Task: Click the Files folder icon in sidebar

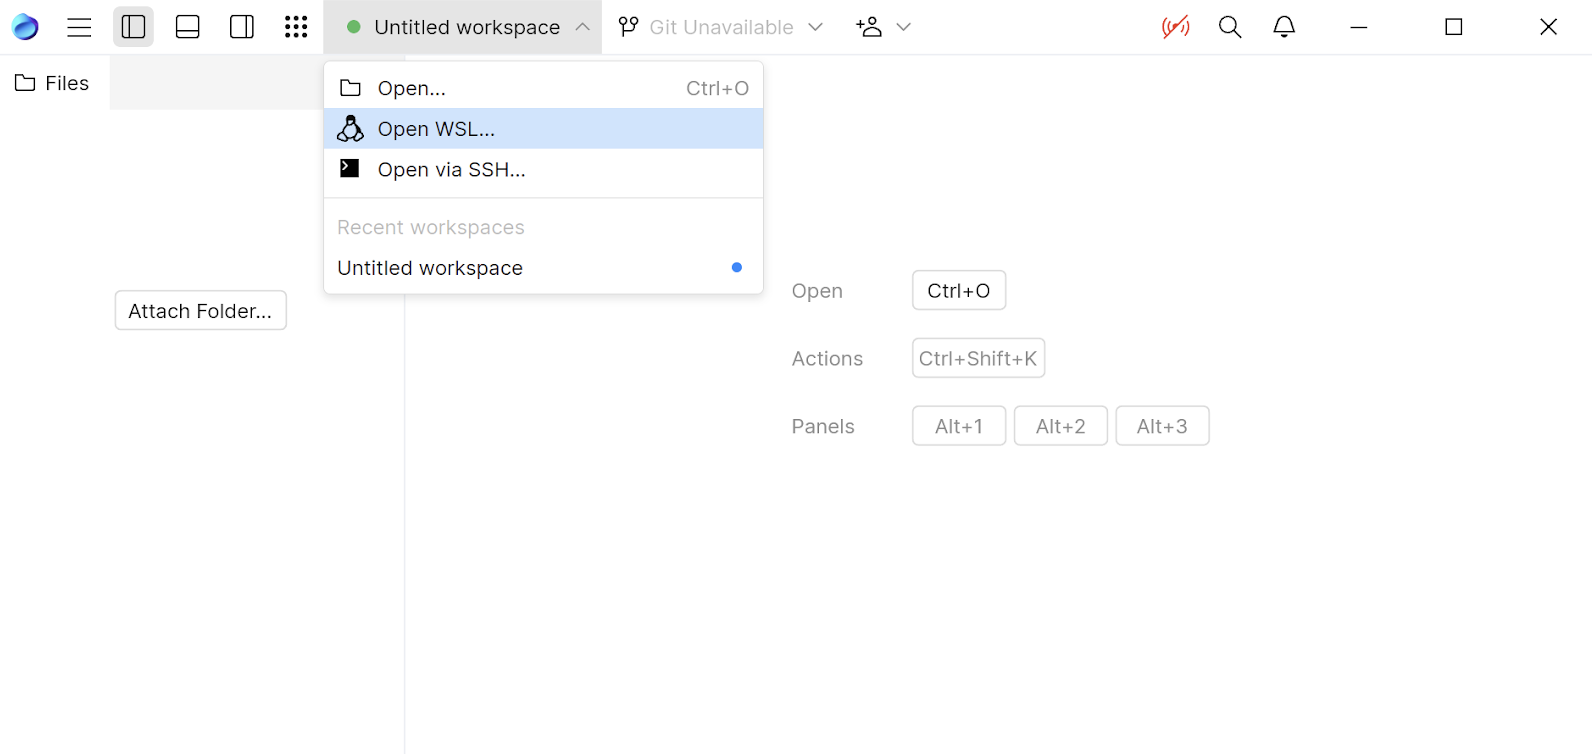Action: 24,82
